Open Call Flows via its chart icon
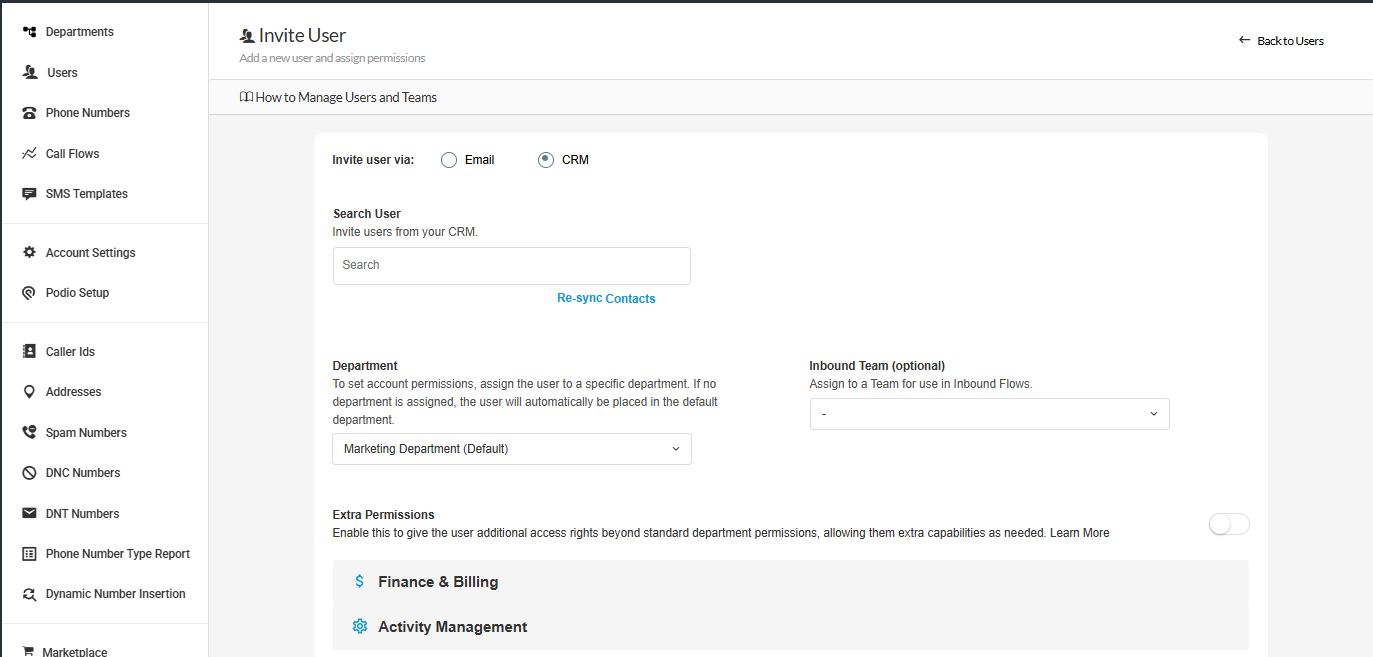 29,154
